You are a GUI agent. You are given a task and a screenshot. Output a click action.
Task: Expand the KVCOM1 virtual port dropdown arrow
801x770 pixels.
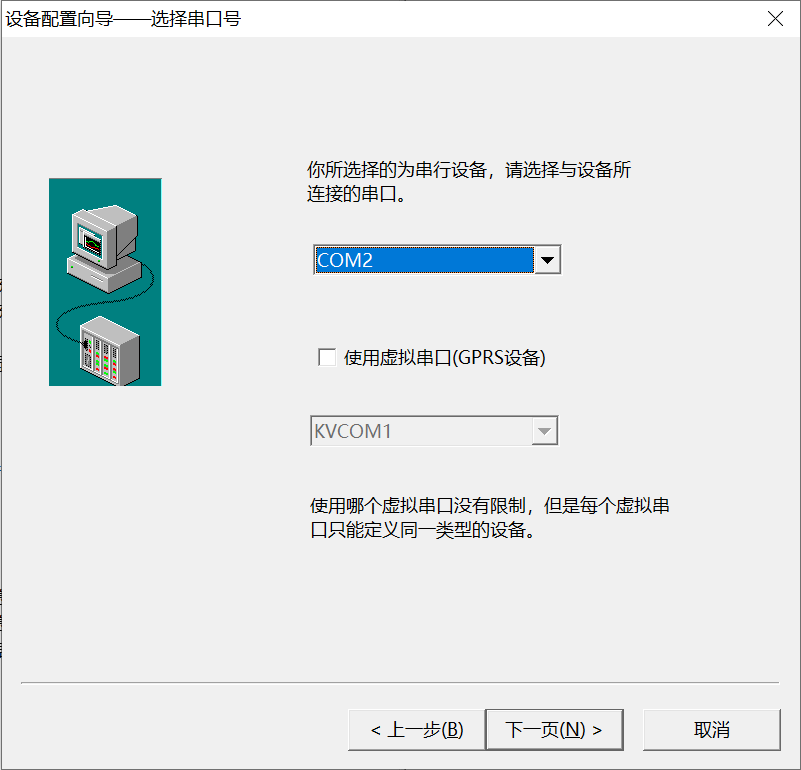543,431
